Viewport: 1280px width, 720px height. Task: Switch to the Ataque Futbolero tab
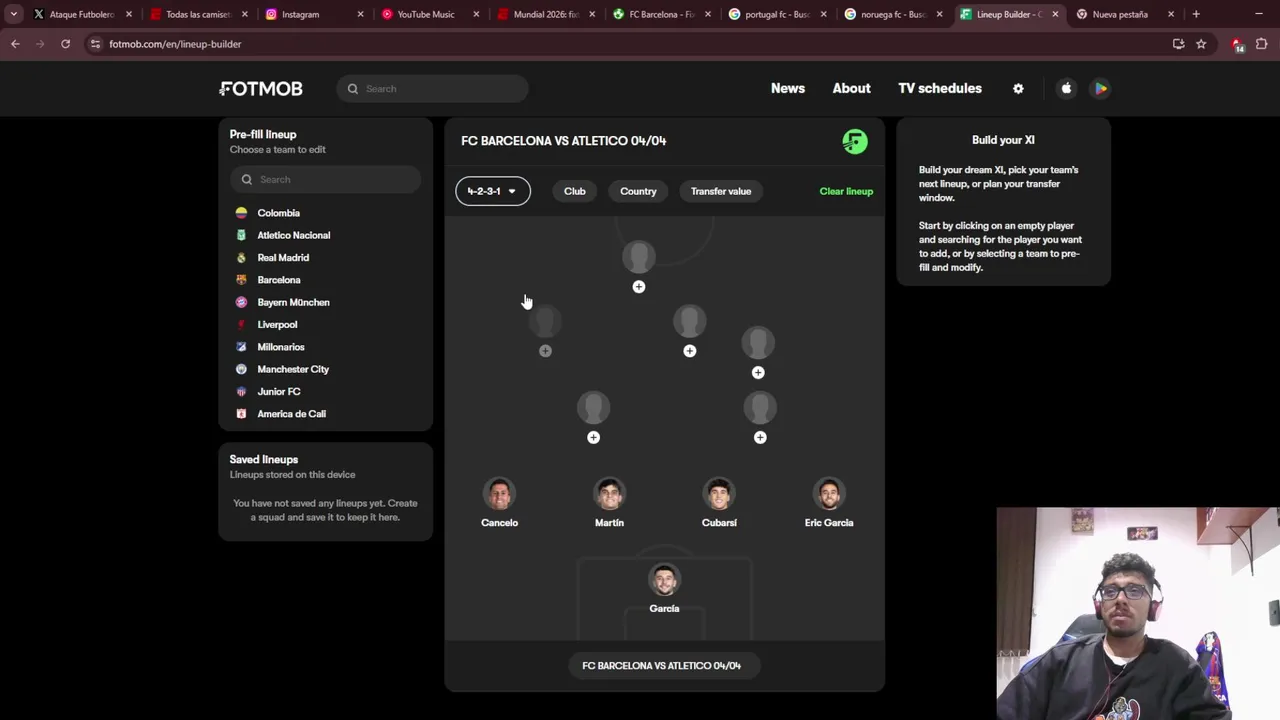pyautogui.click(x=82, y=14)
